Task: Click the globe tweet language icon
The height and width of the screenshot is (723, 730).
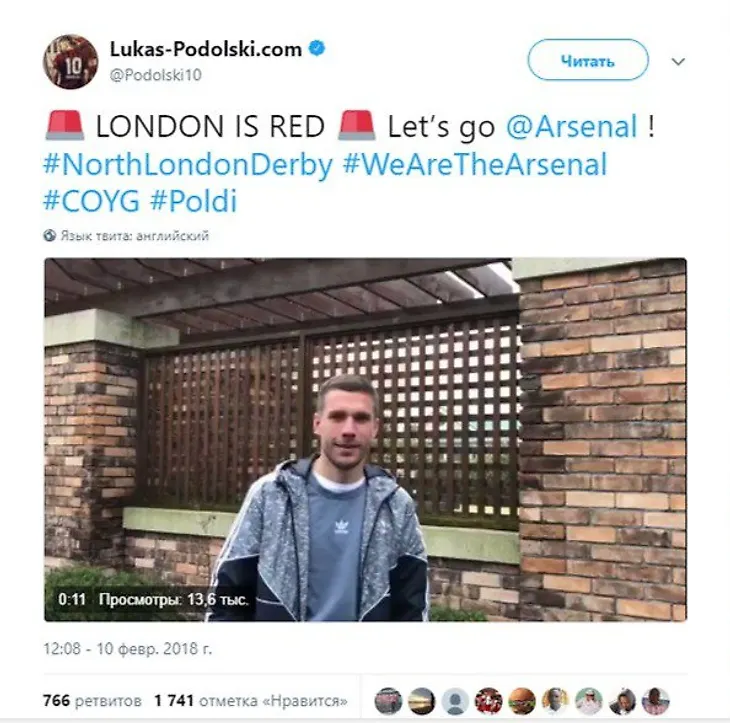Action: click(50, 236)
